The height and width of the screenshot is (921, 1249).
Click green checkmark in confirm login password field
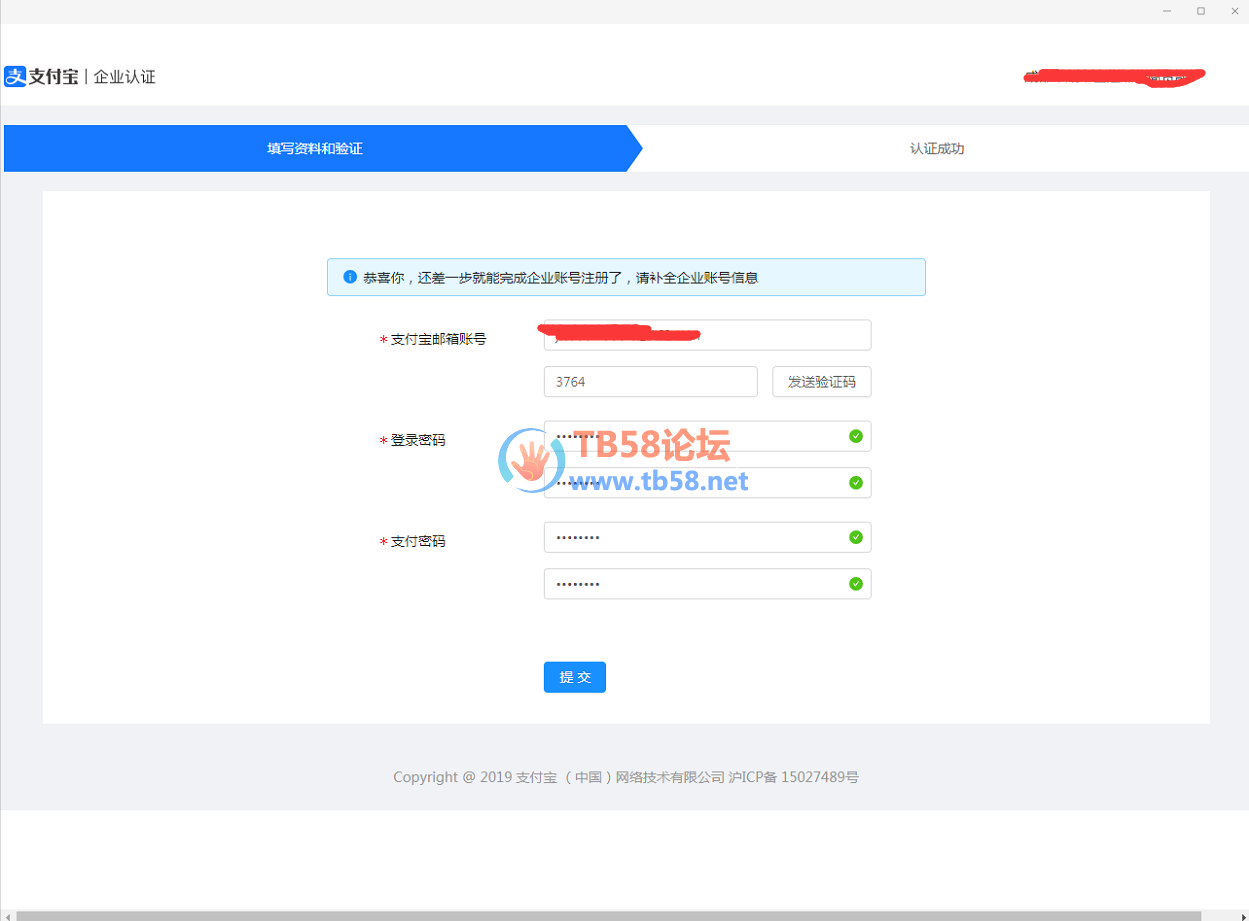pos(855,483)
